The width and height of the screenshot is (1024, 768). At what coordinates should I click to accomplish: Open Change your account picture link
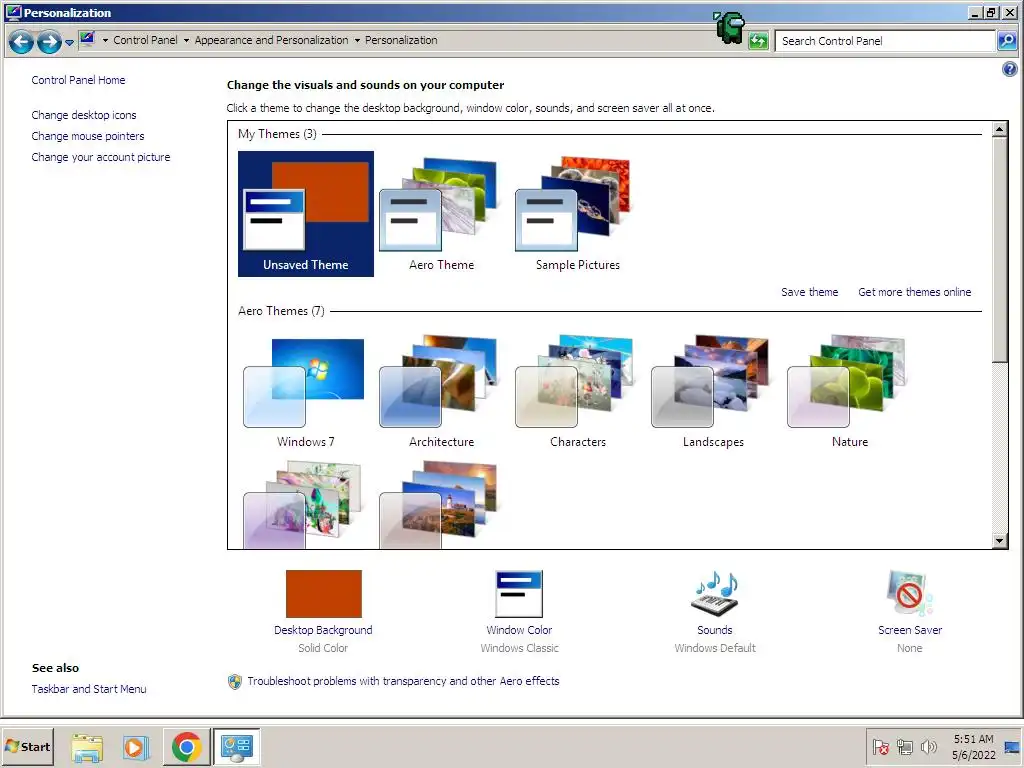point(101,157)
